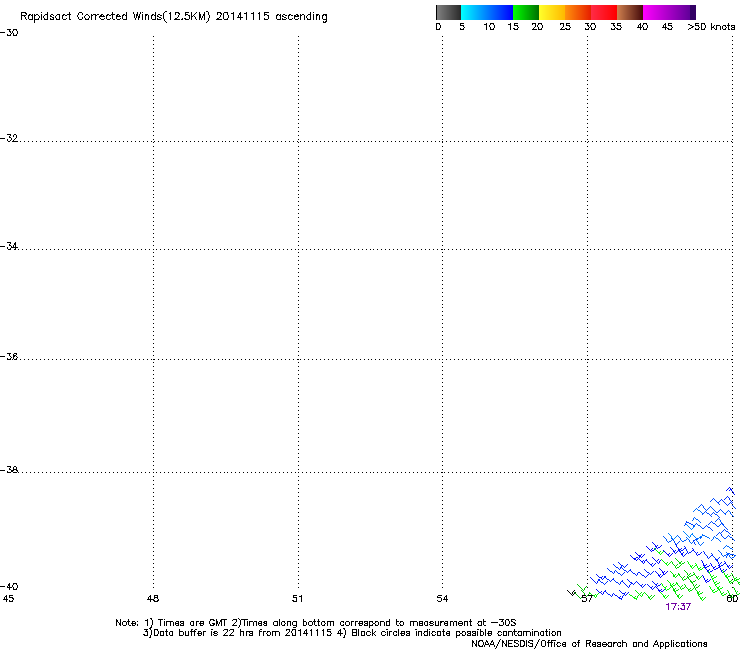Click the magenta 40-45 knots color band
Image resolution: width=740 pixels, height=650 pixels.
(656, 12)
